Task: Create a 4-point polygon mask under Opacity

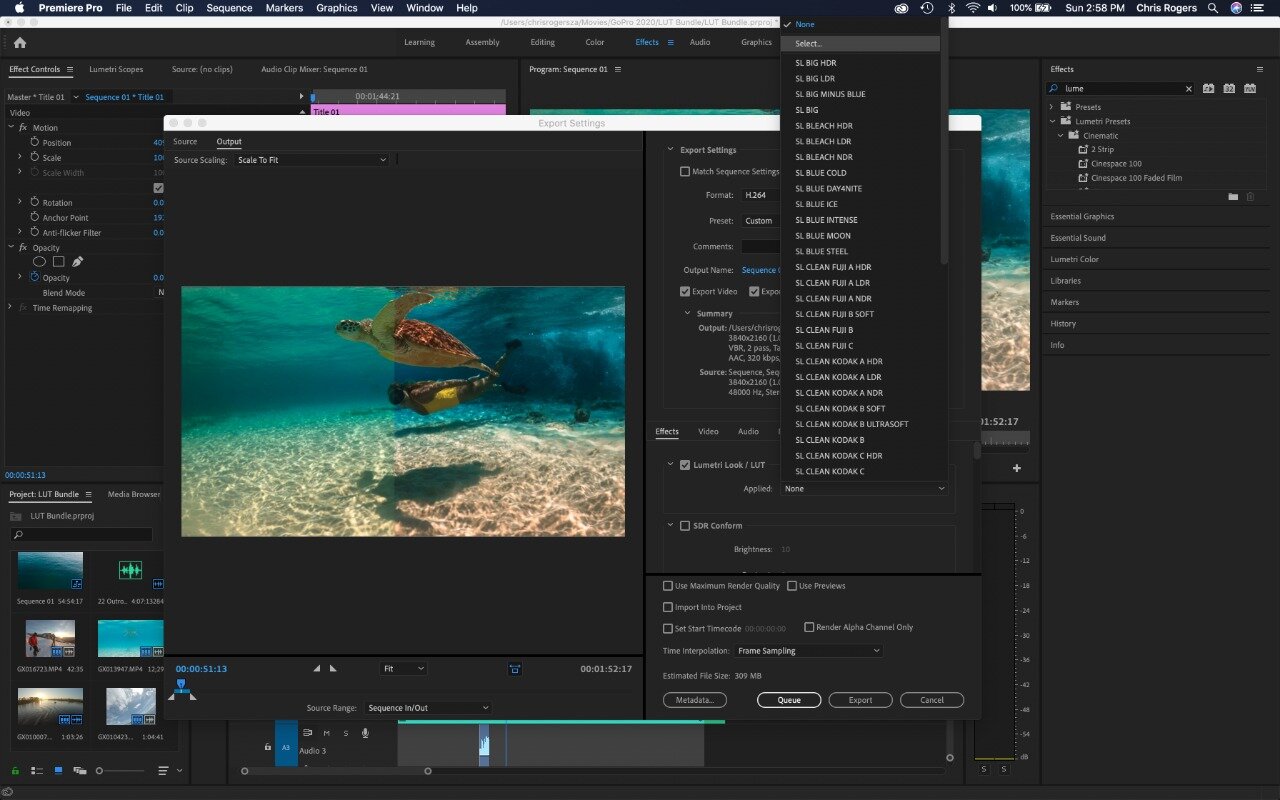Action: point(59,262)
